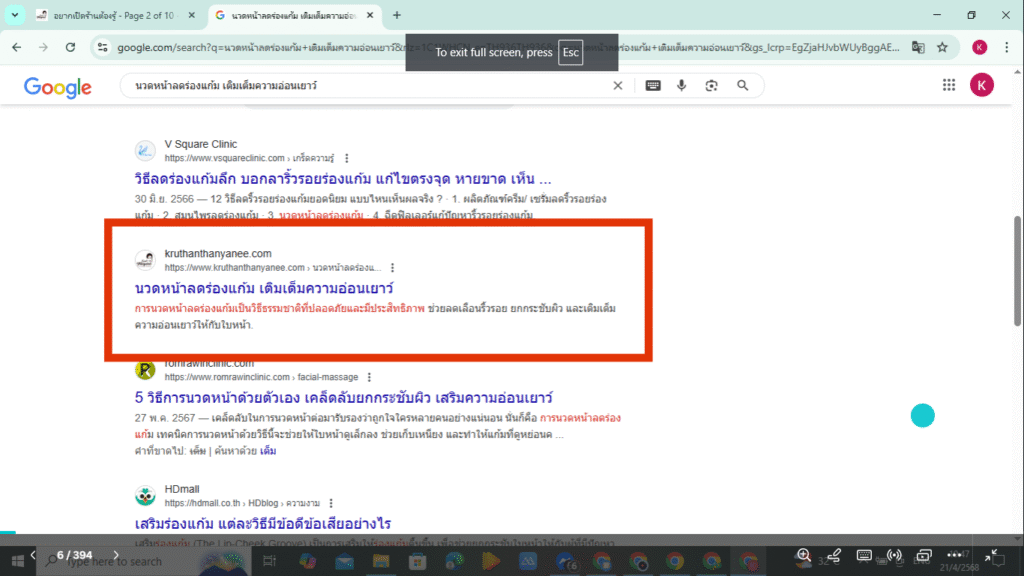Start voice search with the microphone icon
Image resolution: width=1024 pixels, height=576 pixels.
click(x=681, y=85)
